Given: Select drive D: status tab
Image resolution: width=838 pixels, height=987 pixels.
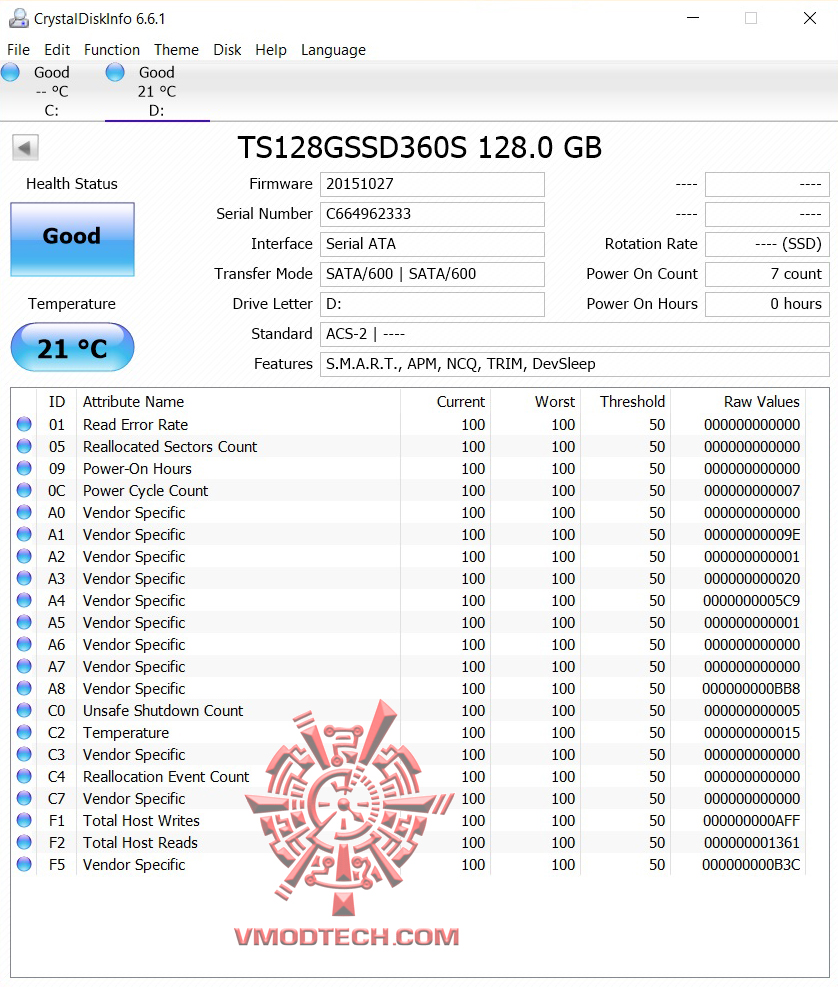Looking at the screenshot, I should click(x=157, y=91).
